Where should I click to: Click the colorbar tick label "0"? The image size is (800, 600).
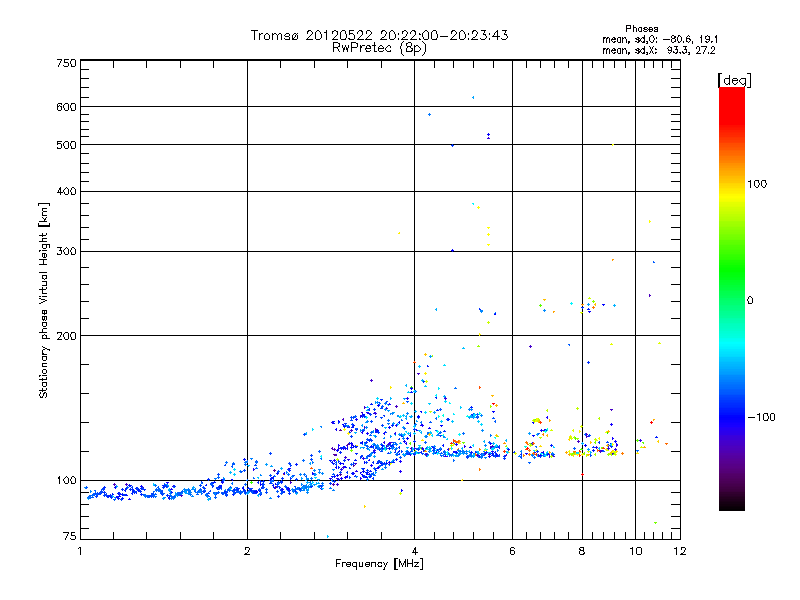tap(750, 301)
